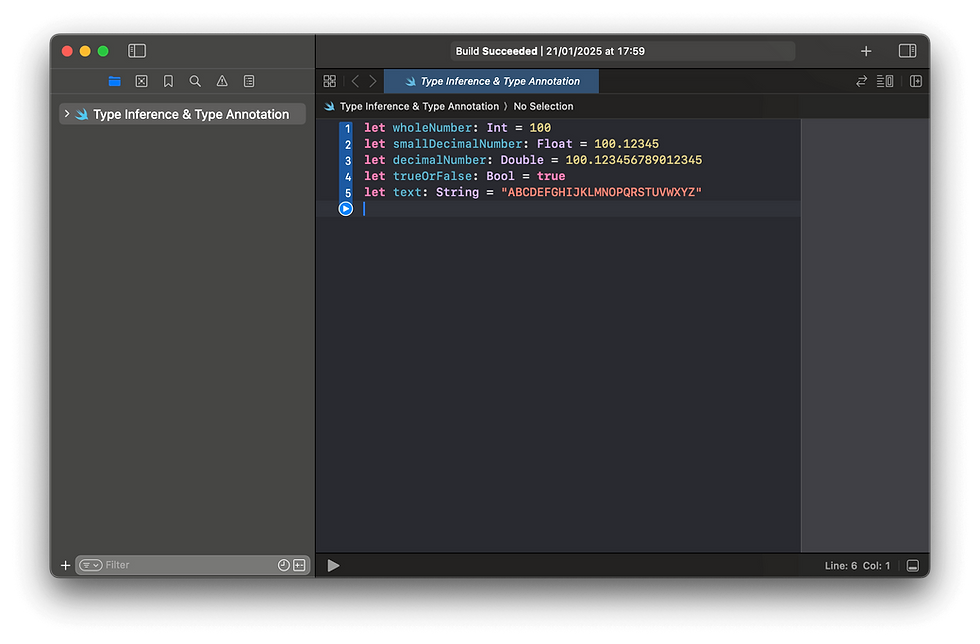Image resolution: width=980 pixels, height=644 pixels.
Task: Click the editor grid layout icon
Action: (329, 80)
